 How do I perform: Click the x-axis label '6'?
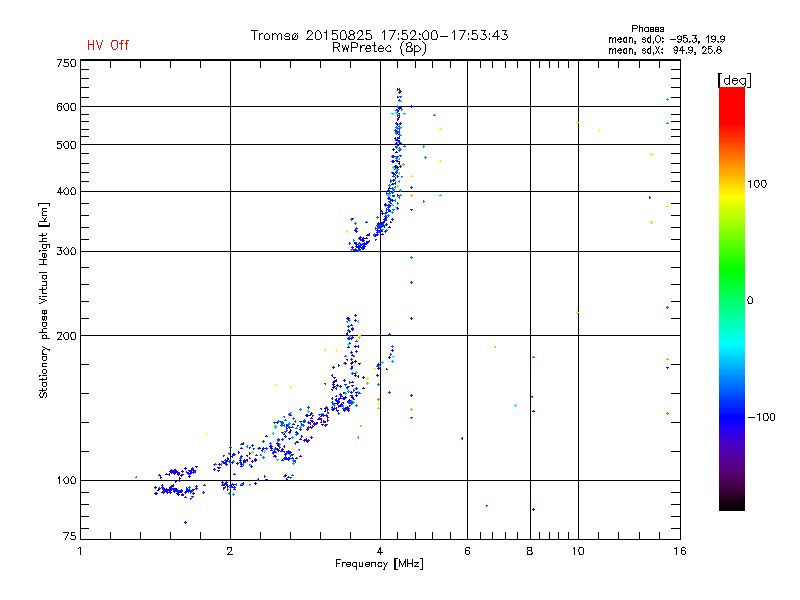pos(467,551)
